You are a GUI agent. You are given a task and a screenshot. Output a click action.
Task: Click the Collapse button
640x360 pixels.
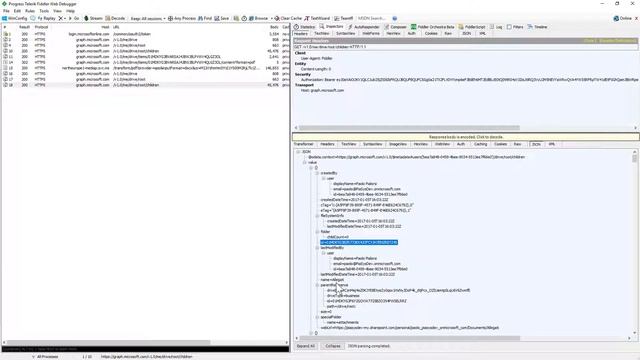pos(333,346)
